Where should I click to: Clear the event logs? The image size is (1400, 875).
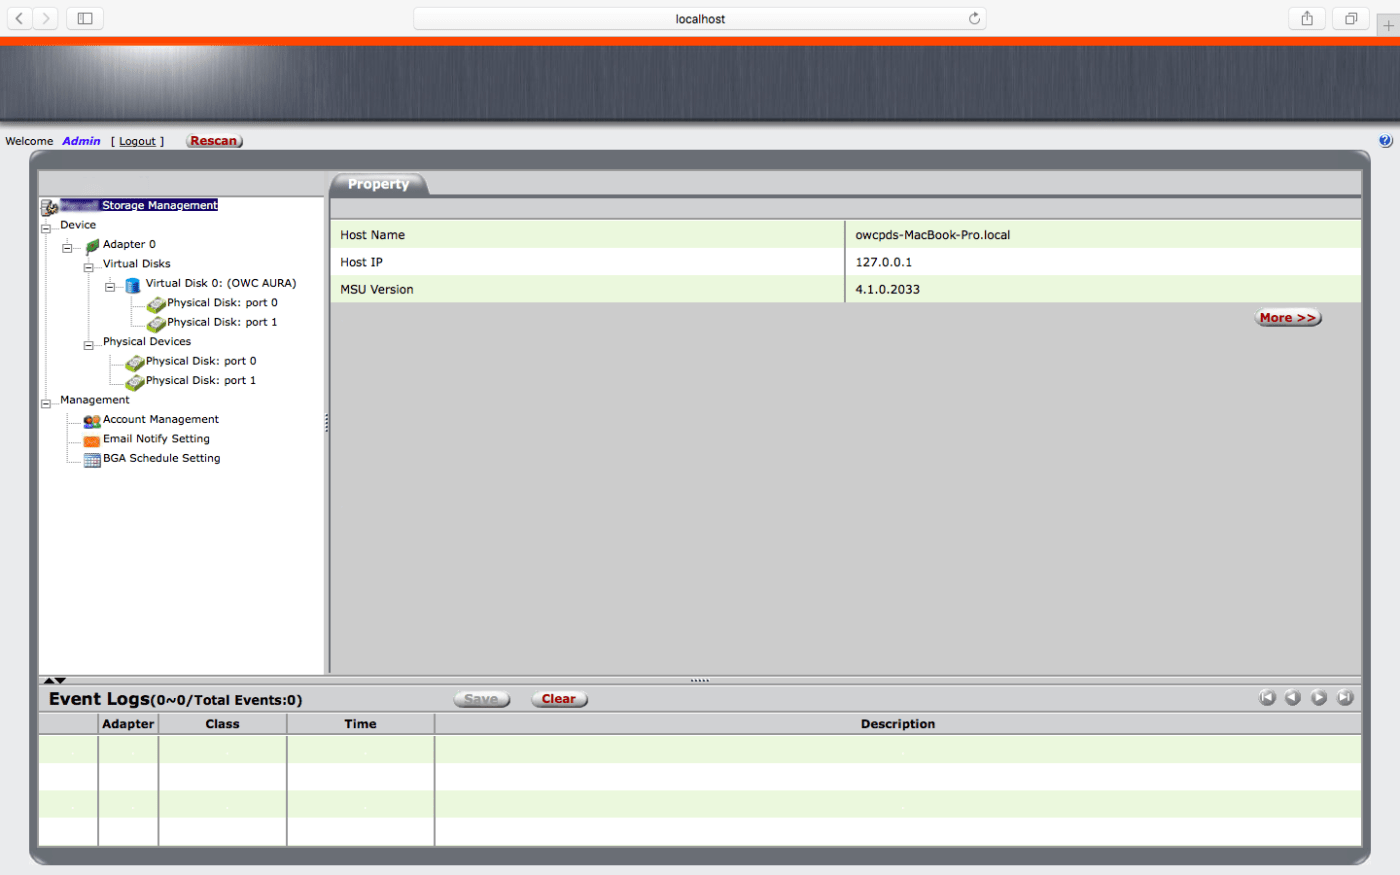[x=559, y=699]
